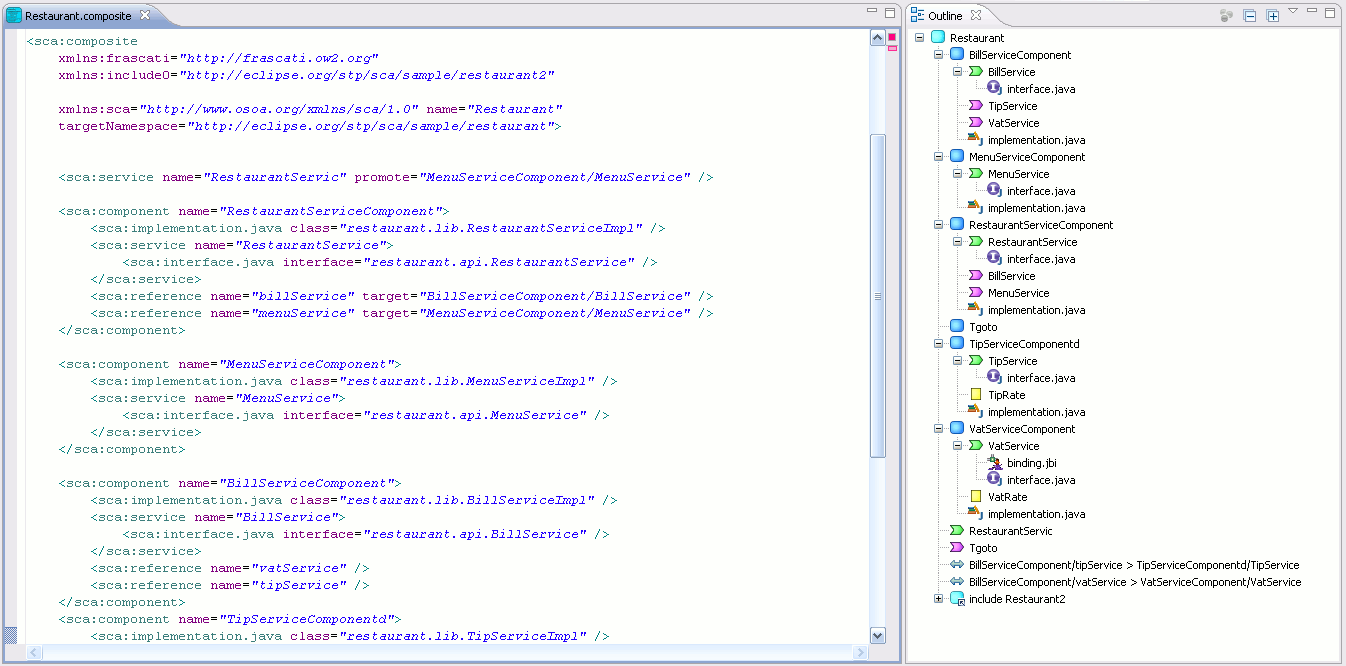Collapse RestaurantService service node in Outline

point(958,242)
